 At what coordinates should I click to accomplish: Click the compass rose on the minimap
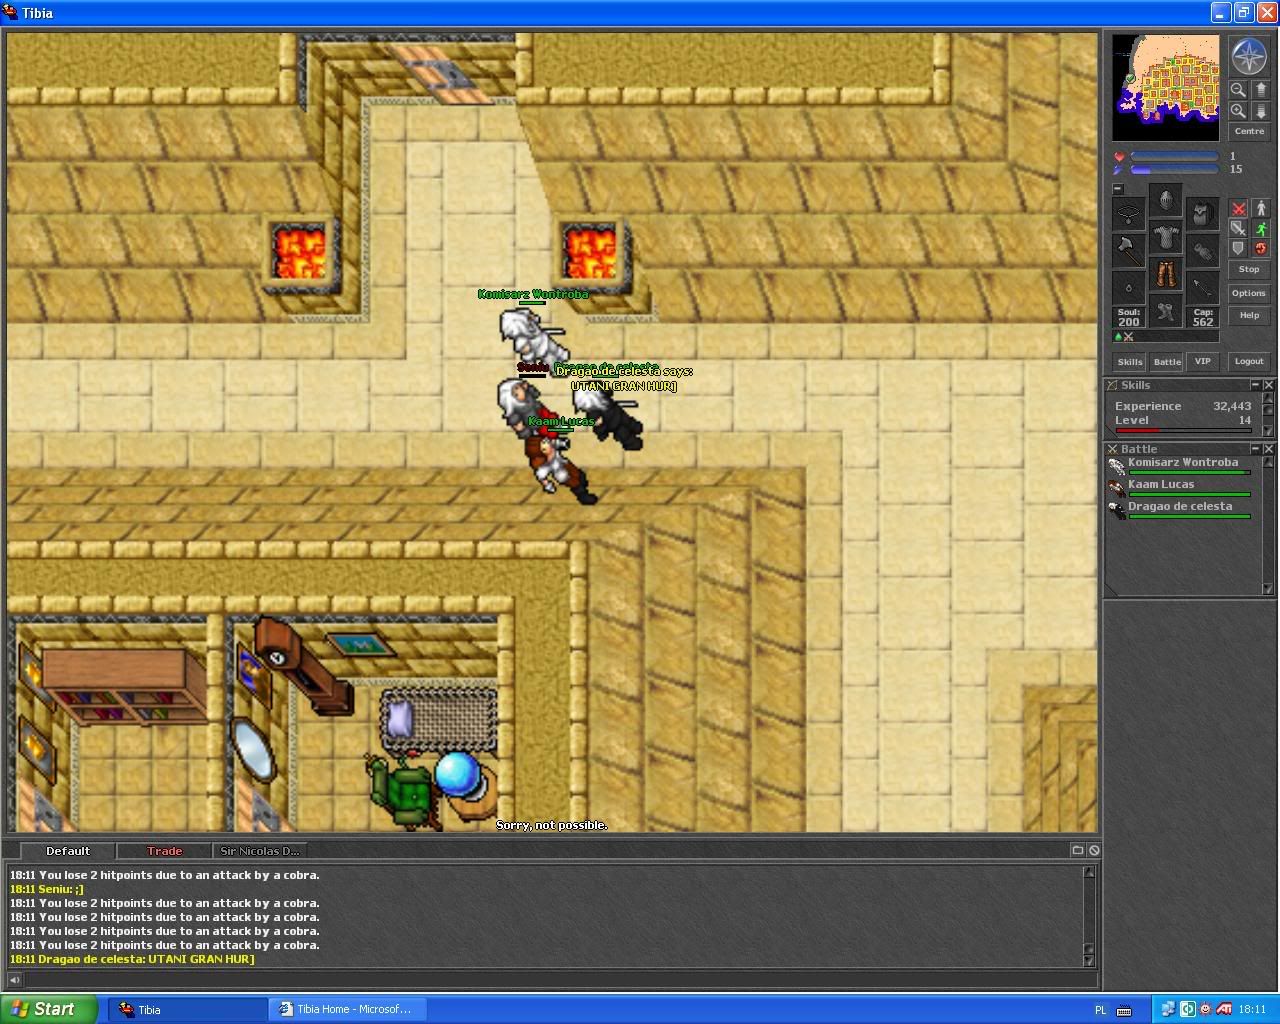pos(1249,57)
